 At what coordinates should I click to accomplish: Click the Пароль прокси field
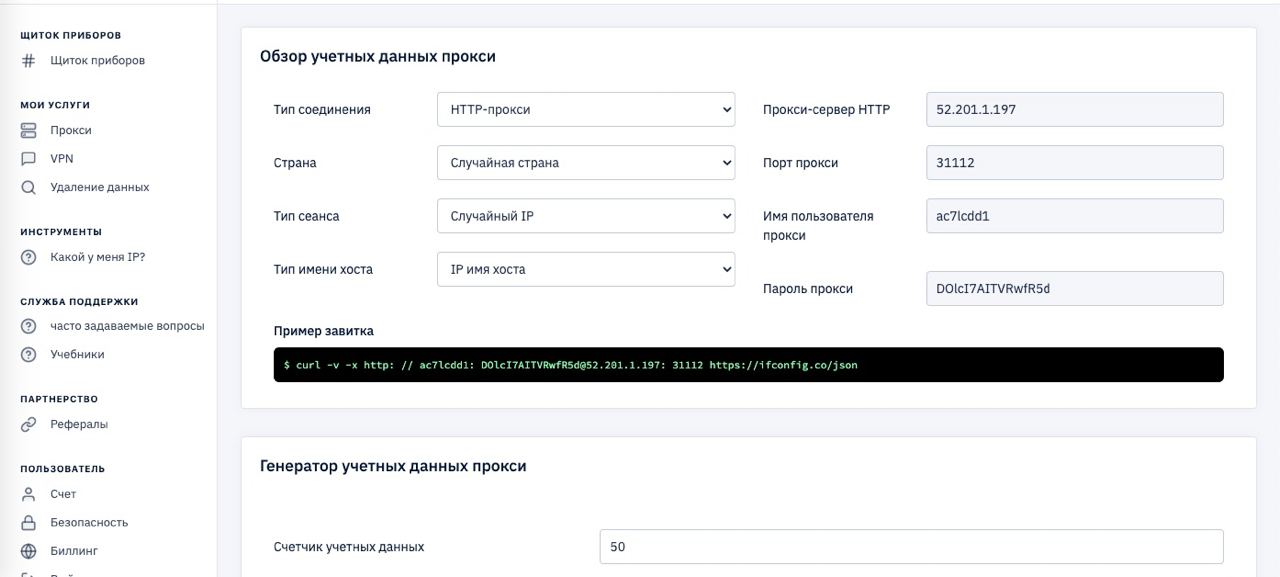tap(1074, 289)
